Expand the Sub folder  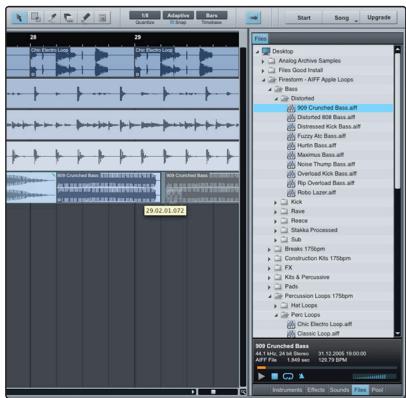coord(276,240)
